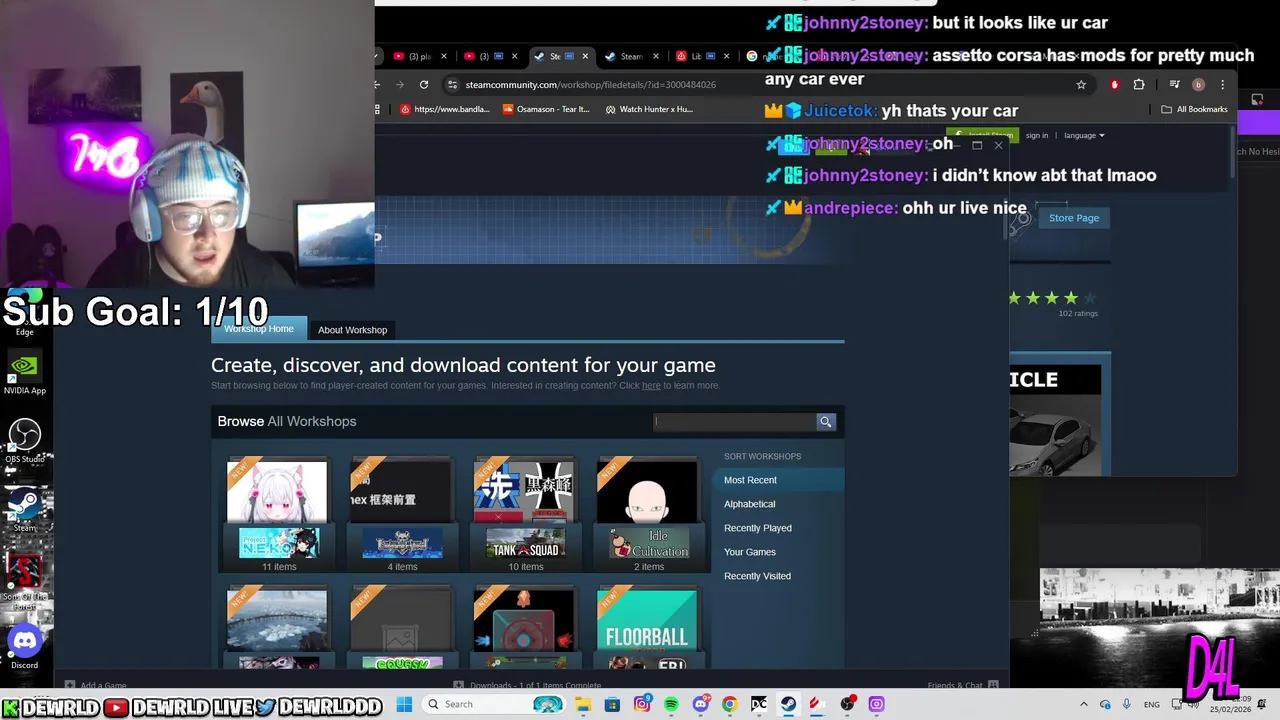
Task: Open NVIDIA App desktop icon
Action: [24, 374]
